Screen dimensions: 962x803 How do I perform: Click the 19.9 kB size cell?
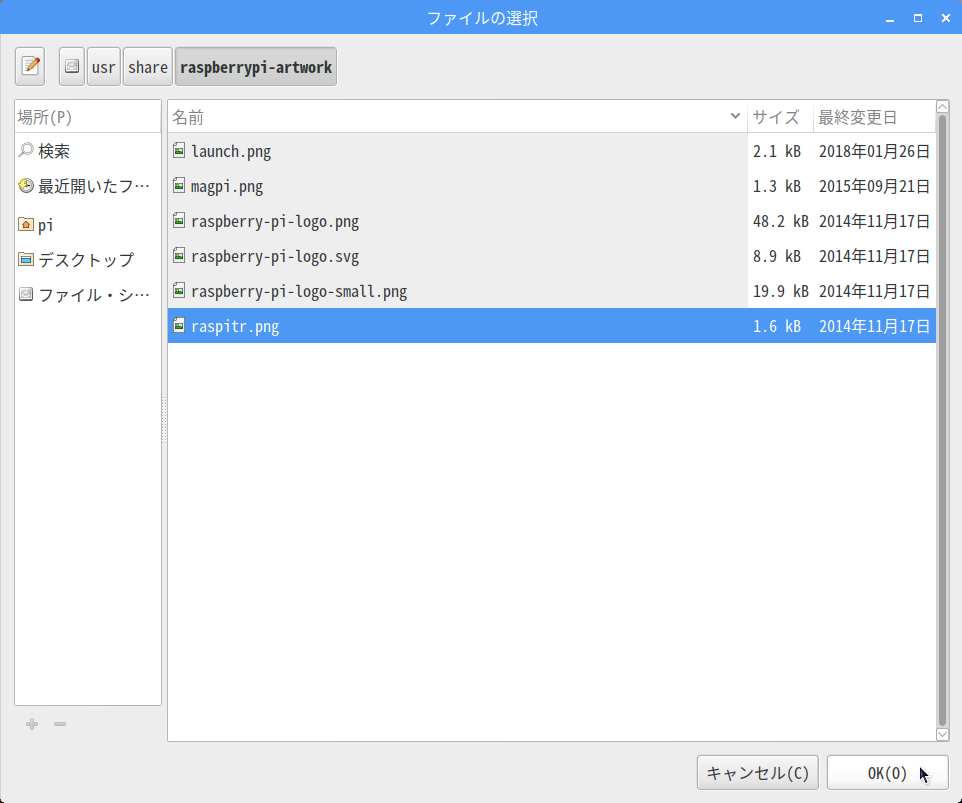click(780, 291)
